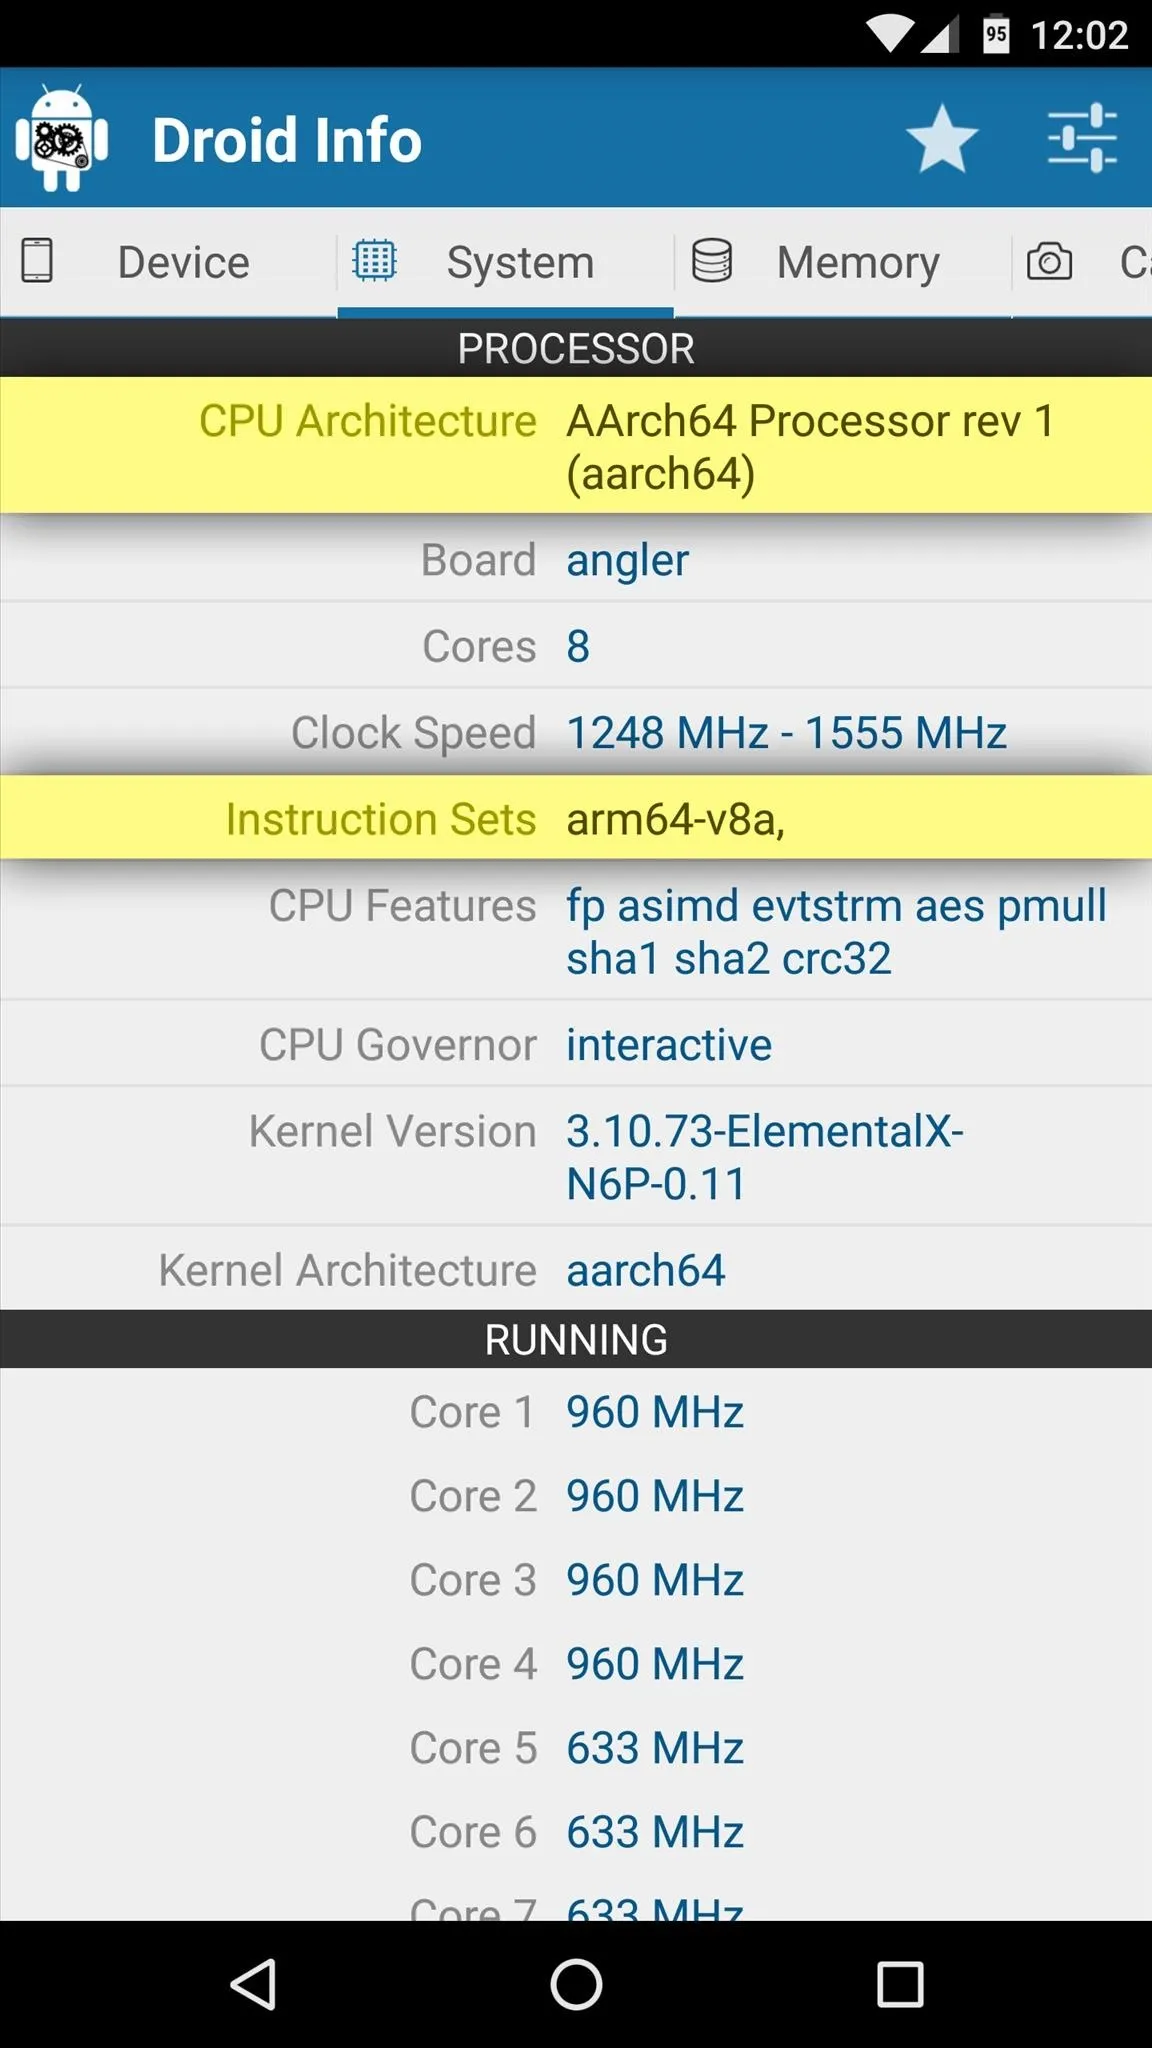Tap the Android home circle button
This screenshot has height=2048, width=1152.
(576, 1984)
